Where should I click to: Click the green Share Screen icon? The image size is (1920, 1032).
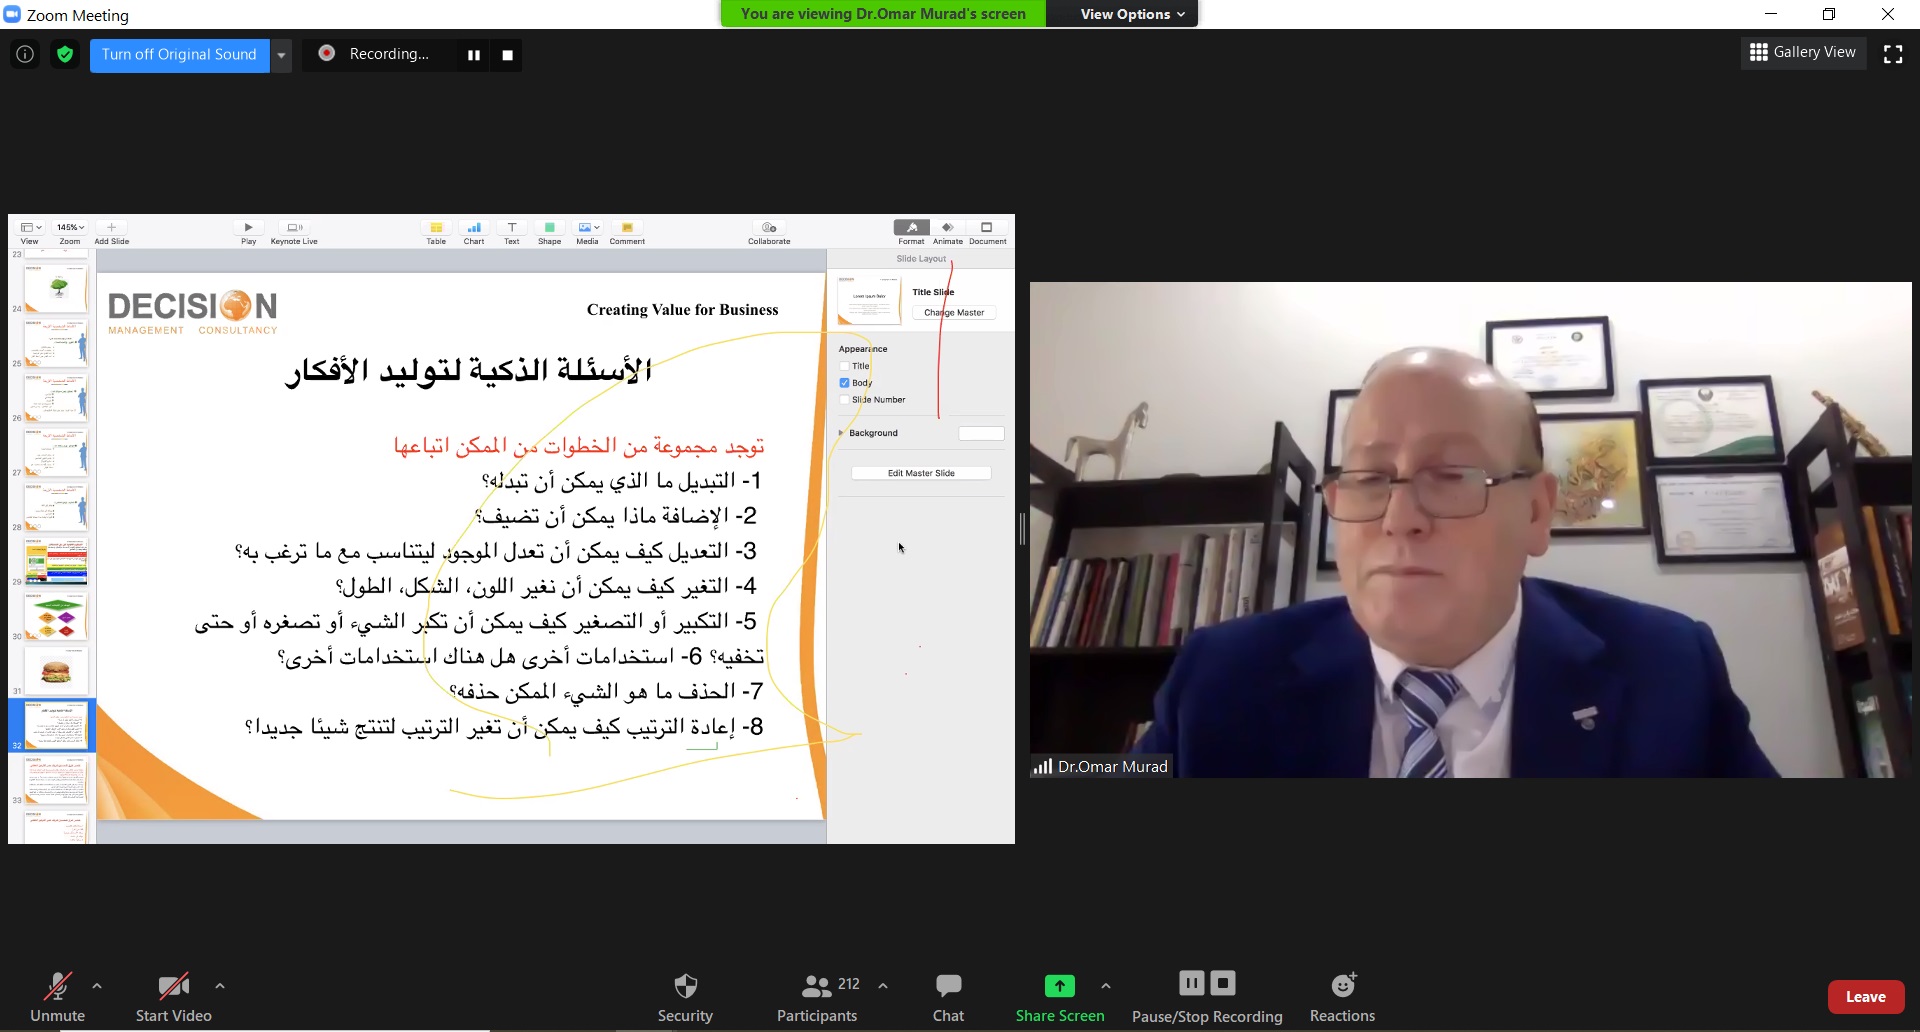tap(1059, 986)
